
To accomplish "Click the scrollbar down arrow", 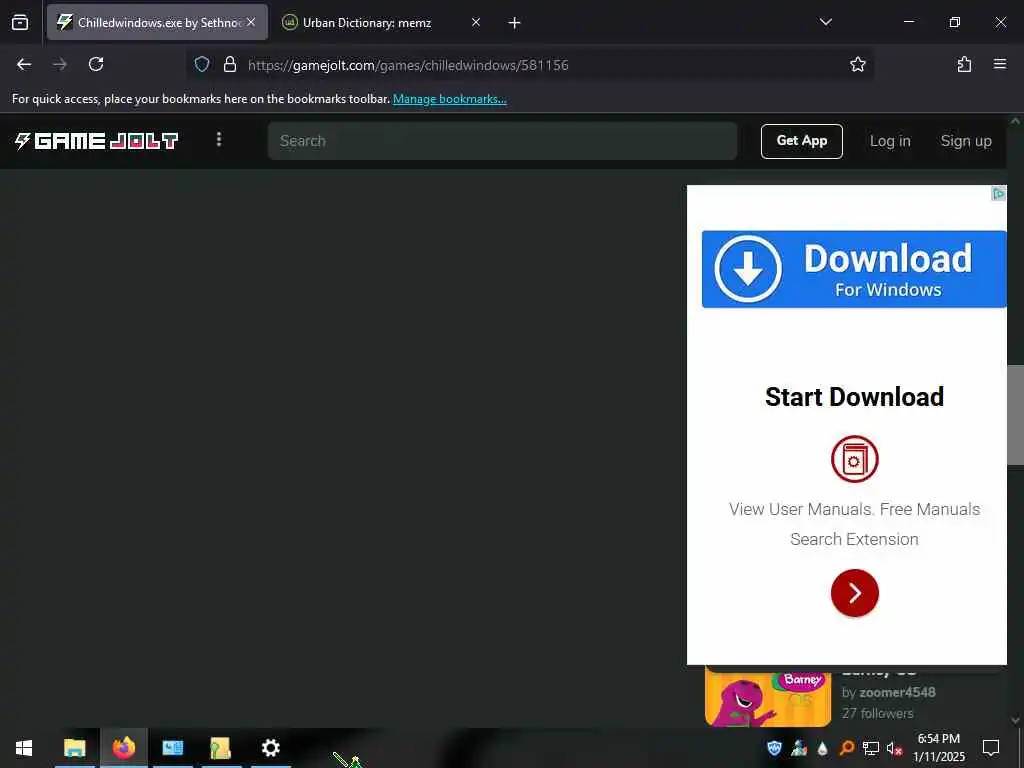I will [1016, 720].
